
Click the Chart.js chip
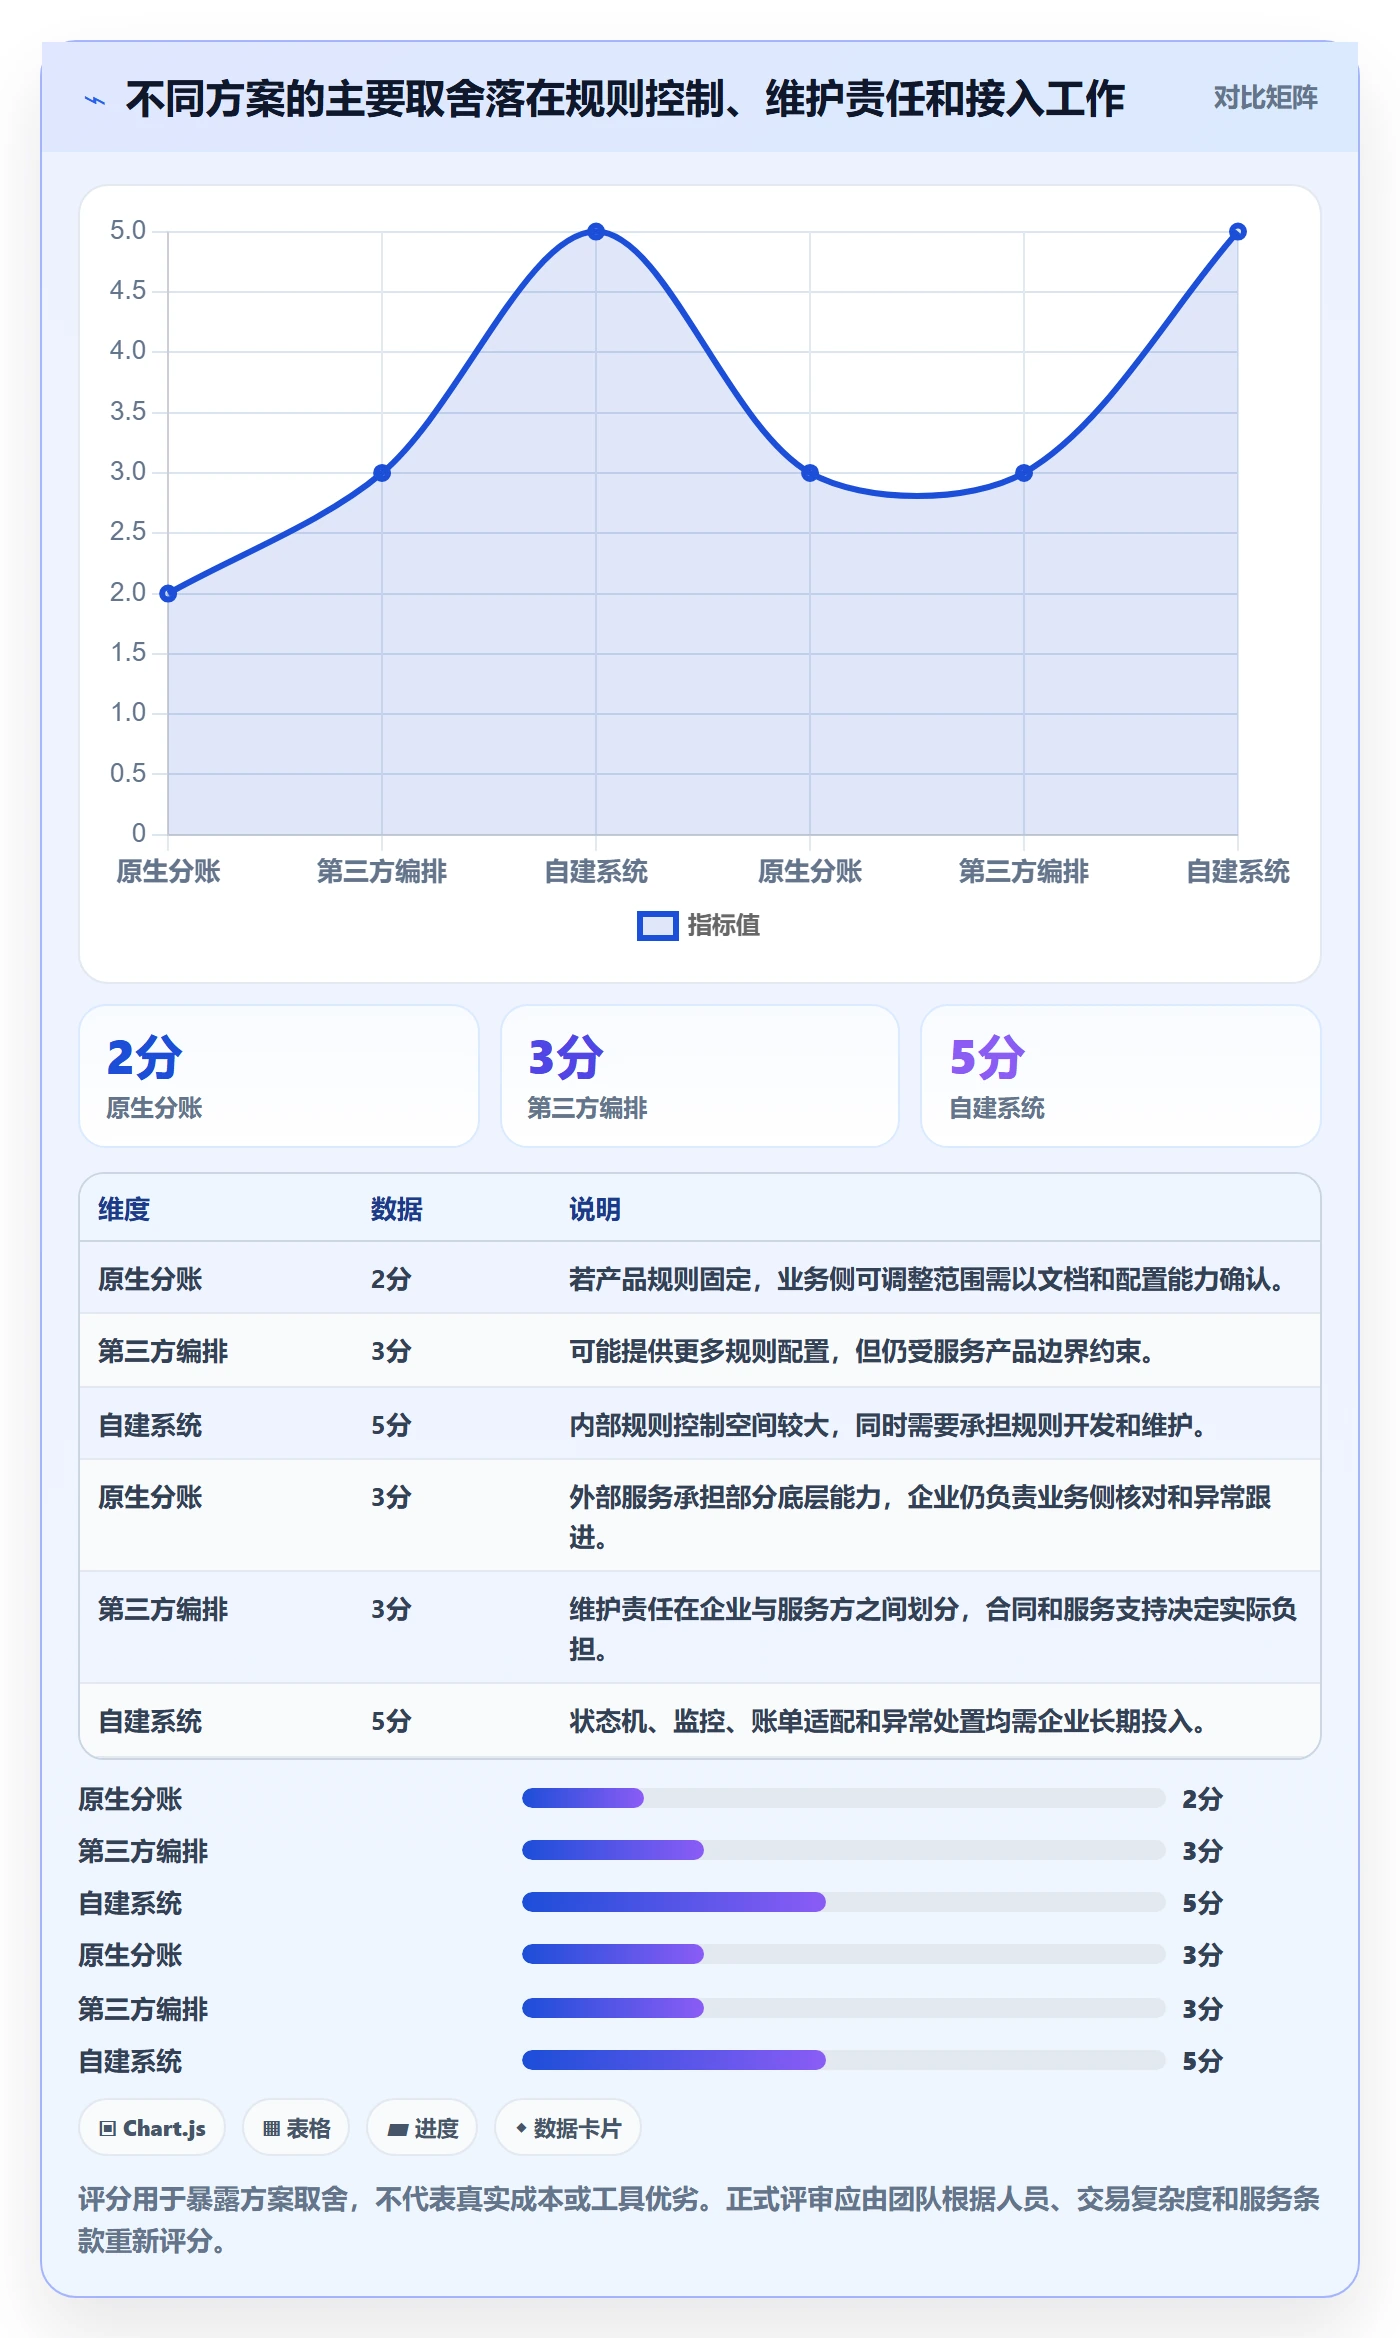click(152, 2128)
